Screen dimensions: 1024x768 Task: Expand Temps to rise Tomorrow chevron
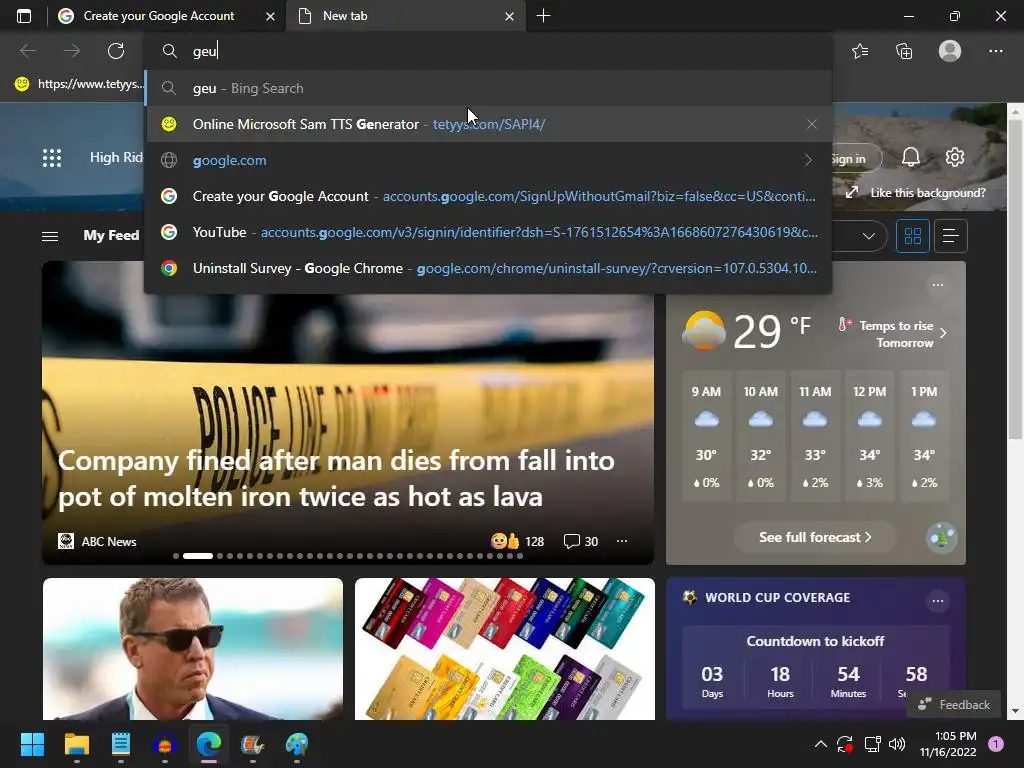tap(943, 334)
